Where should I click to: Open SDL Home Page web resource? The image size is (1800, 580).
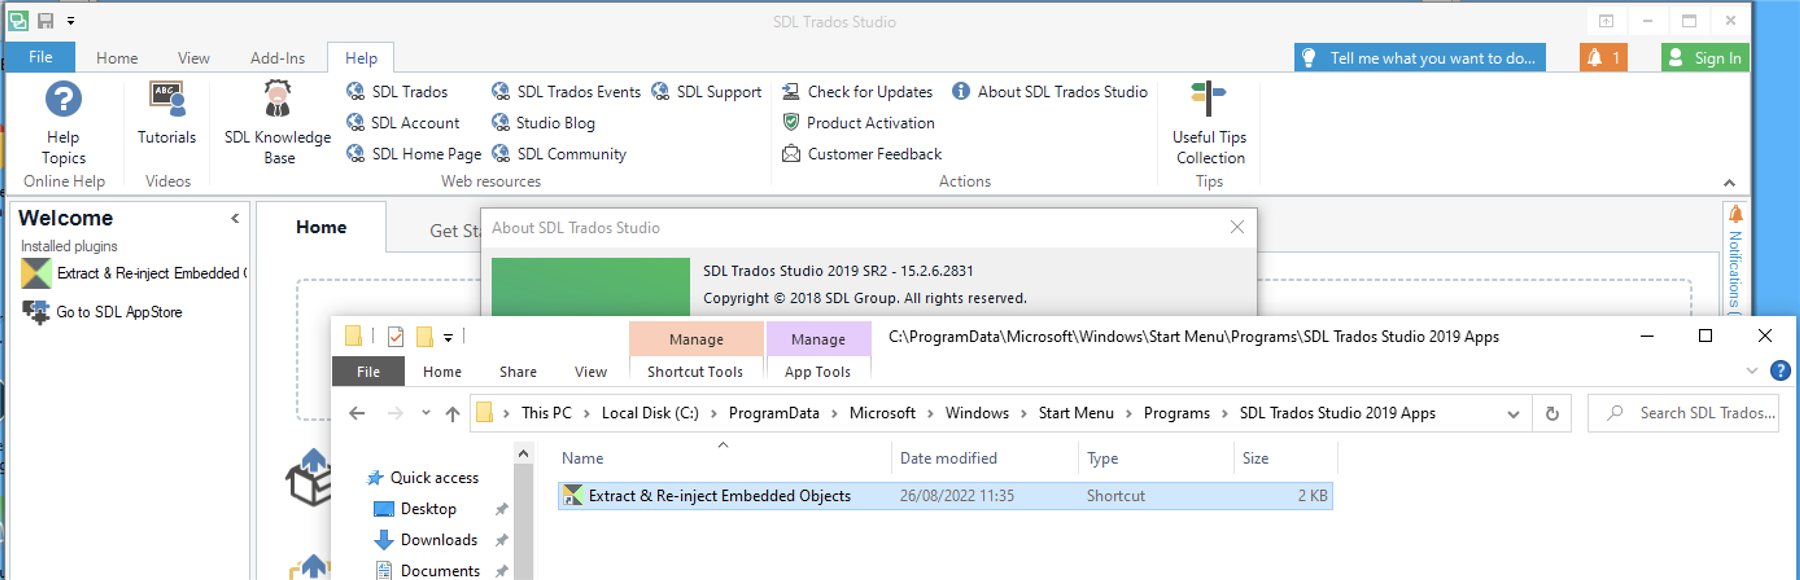(x=414, y=154)
